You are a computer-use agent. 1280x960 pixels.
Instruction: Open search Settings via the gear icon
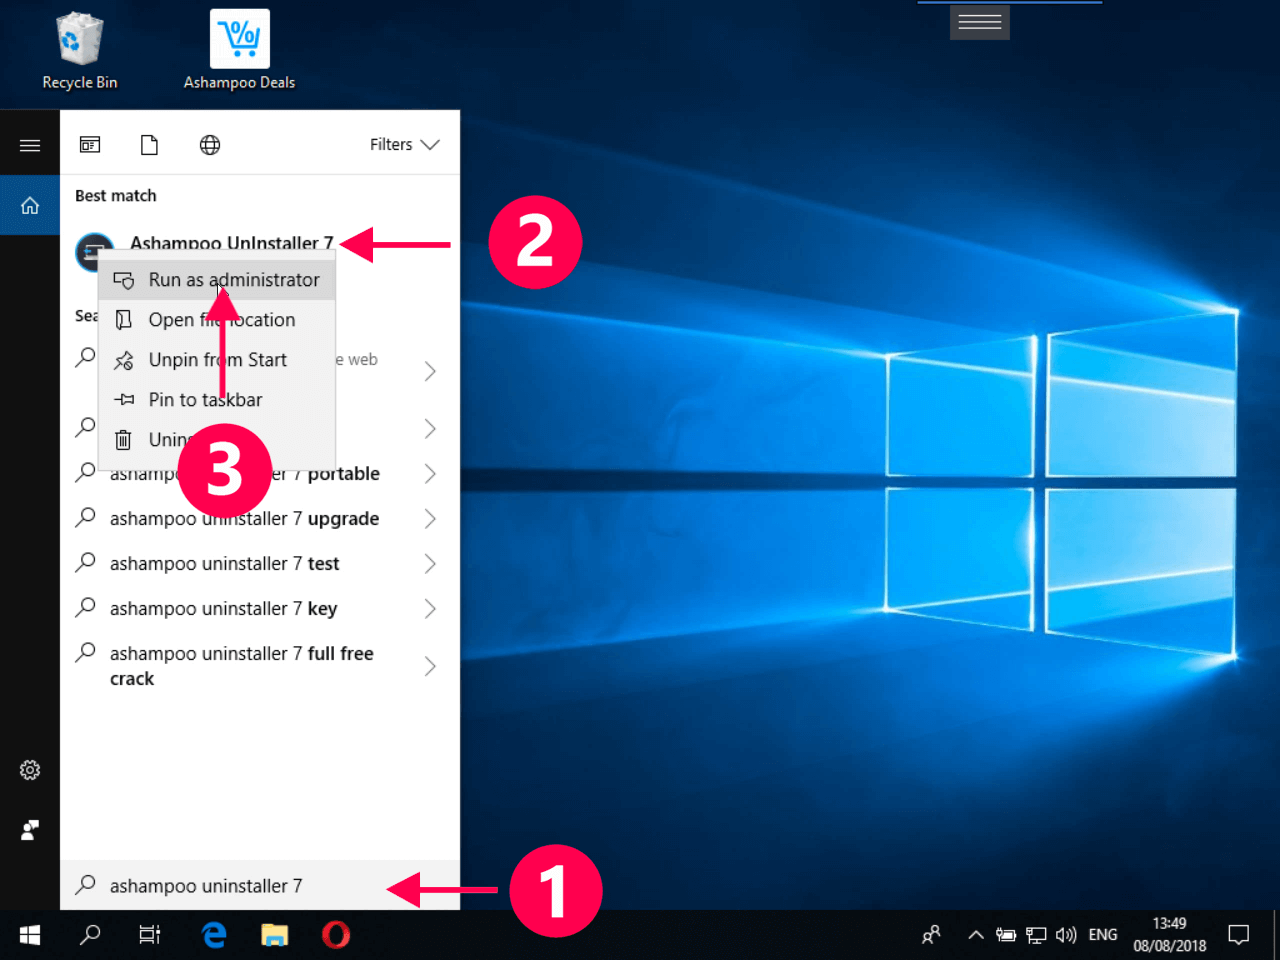point(30,770)
